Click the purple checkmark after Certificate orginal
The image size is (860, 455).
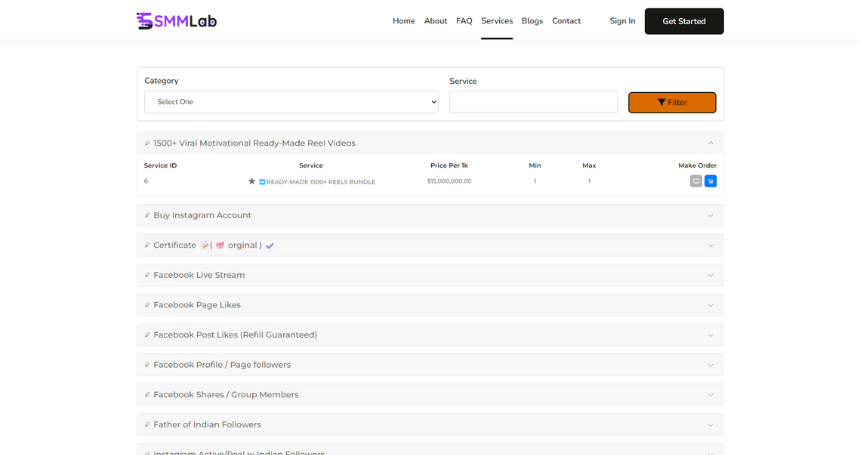[x=269, y=246]
